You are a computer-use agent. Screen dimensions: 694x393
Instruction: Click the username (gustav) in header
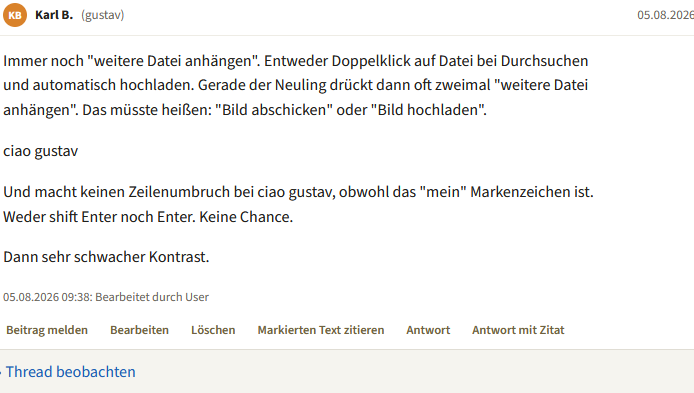click(103, 15)
